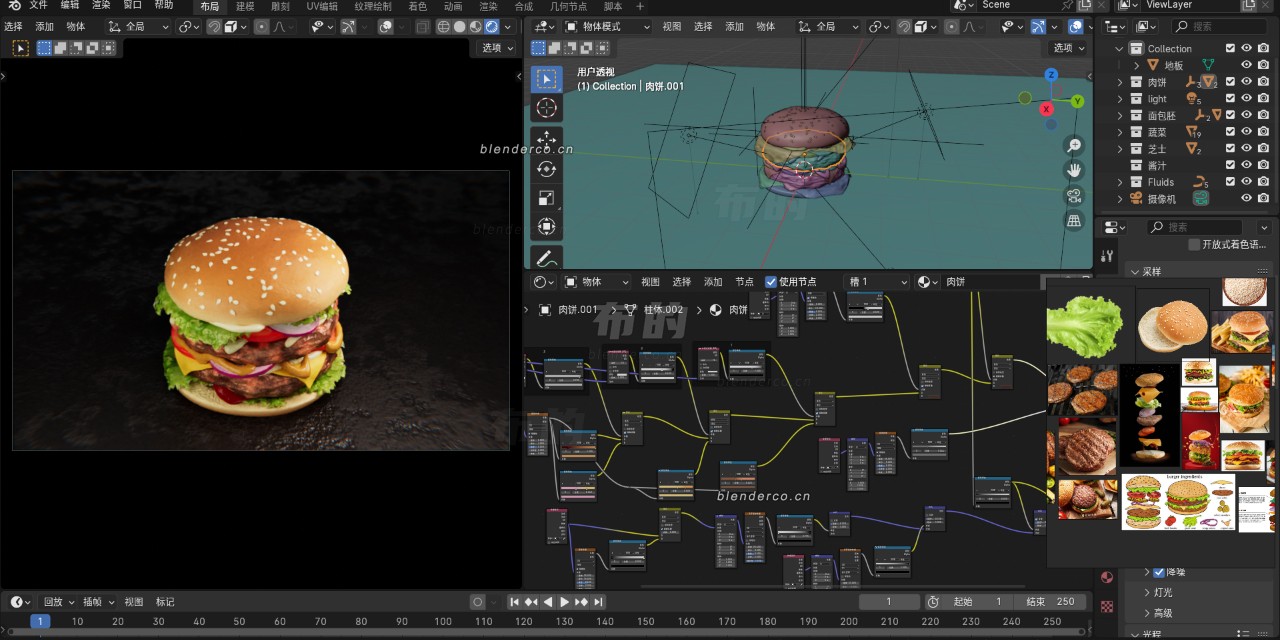Choose the Move tool in viewport toolbar

point(546,139)
